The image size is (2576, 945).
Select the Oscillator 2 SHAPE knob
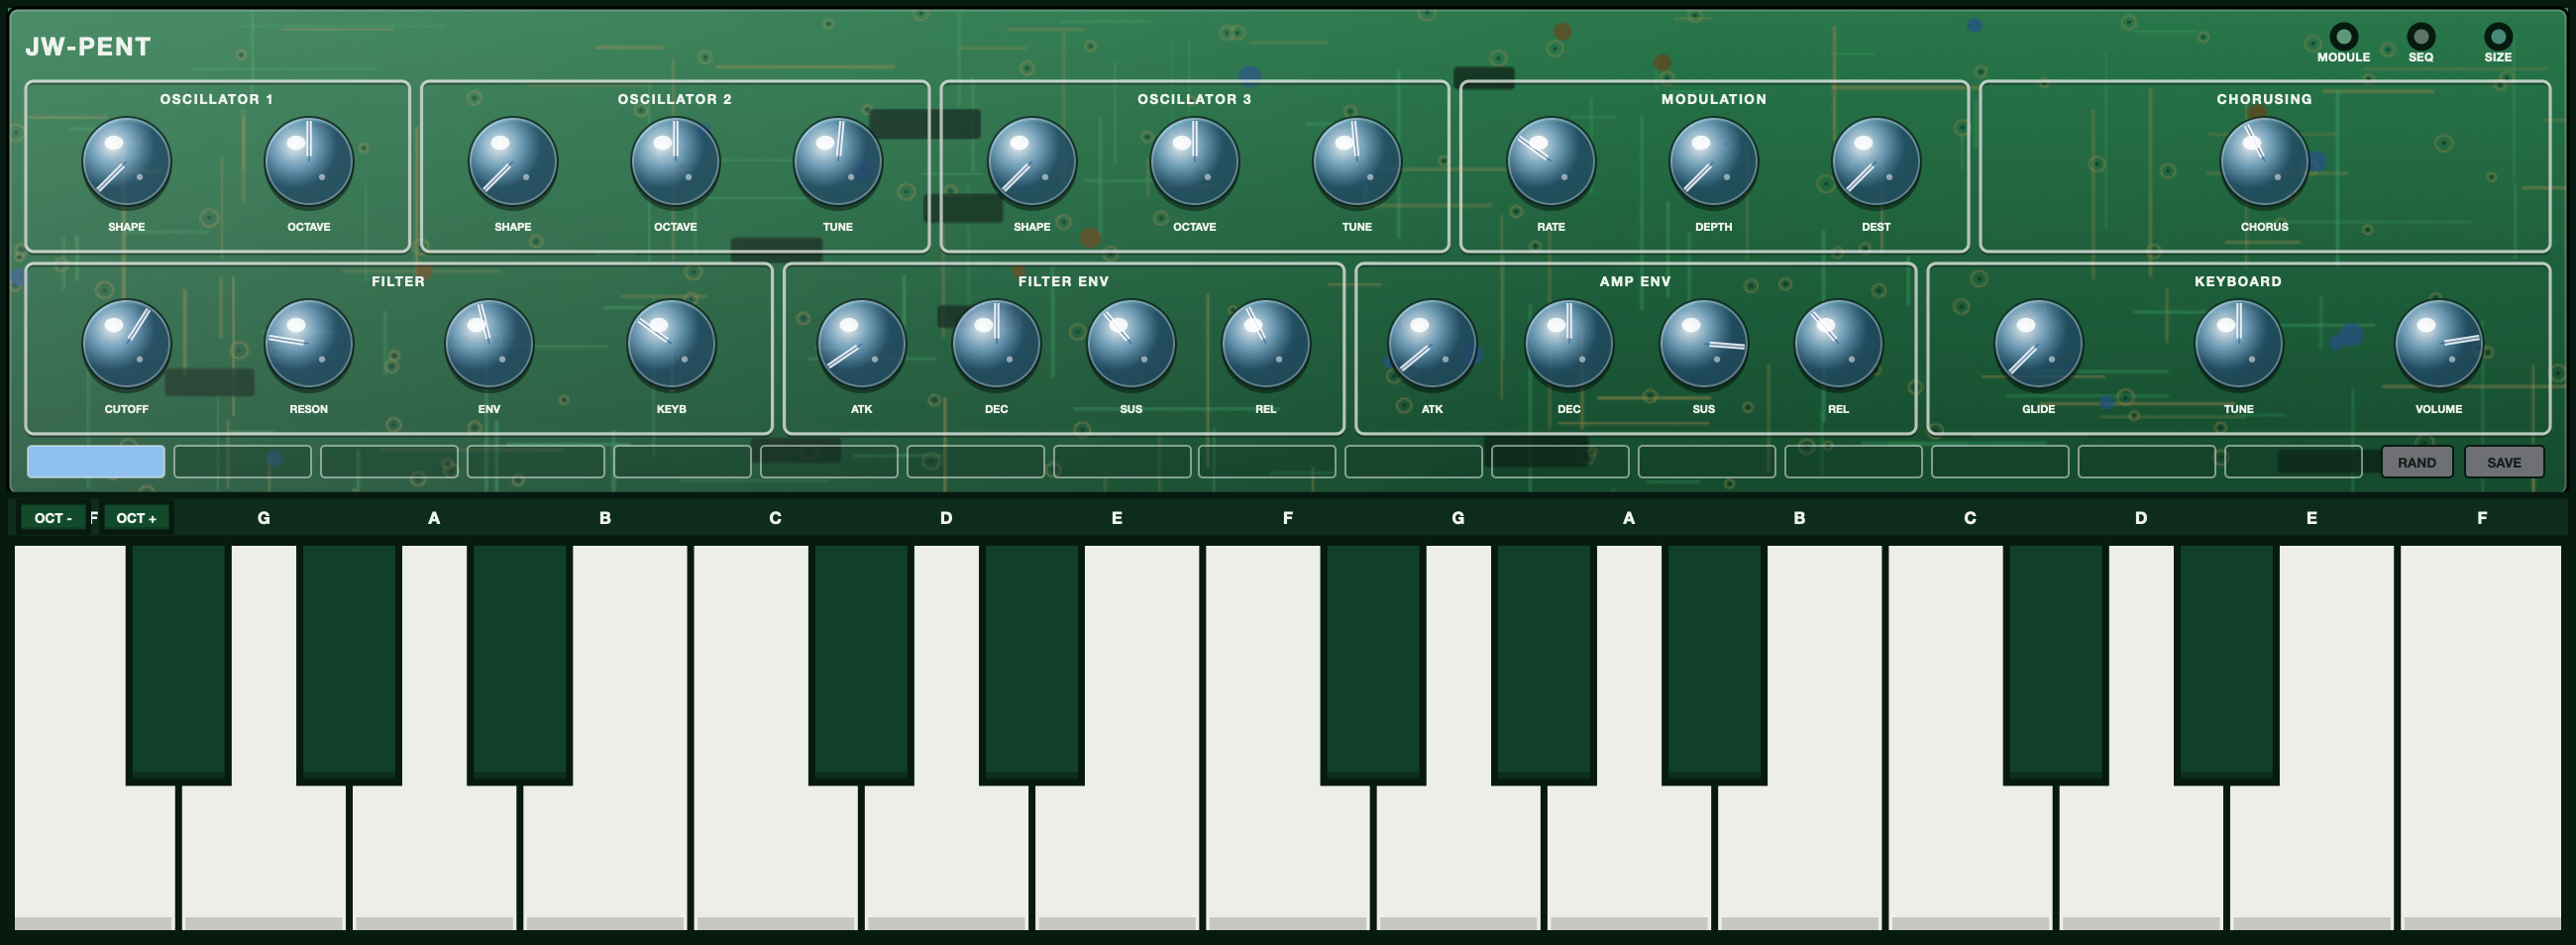coord(513,162)
